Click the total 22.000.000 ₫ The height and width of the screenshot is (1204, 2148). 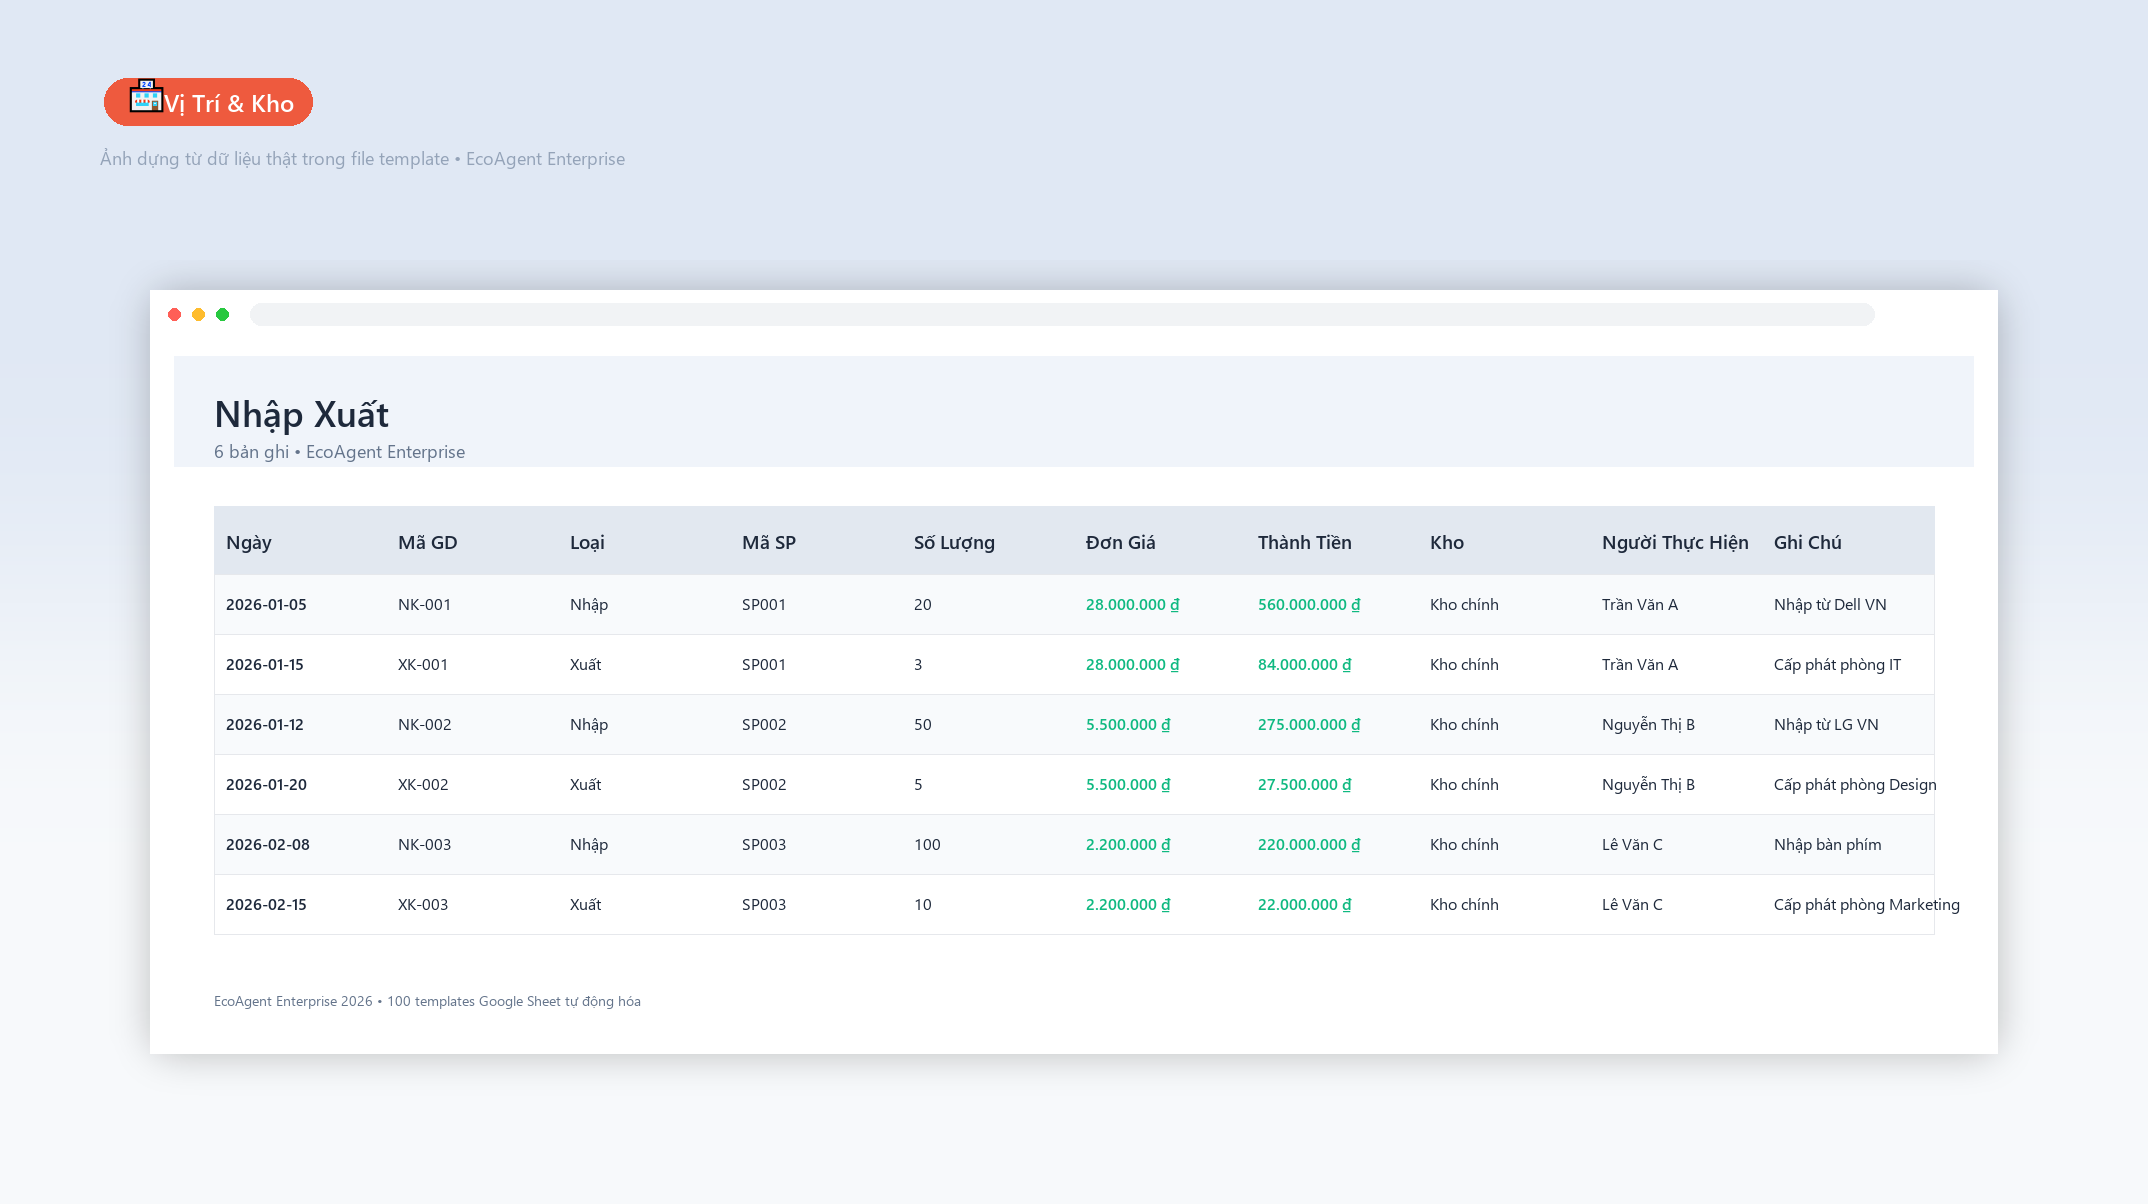click(x=1305, y=905)
